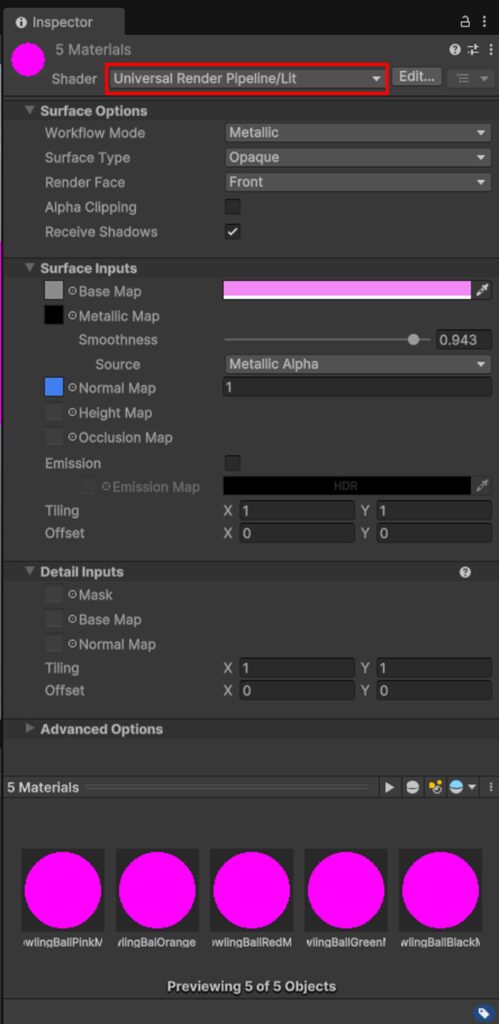This screenshot has height=1024, width=499.
Task: Open the material help reference icon
Action: coord(455,50)
